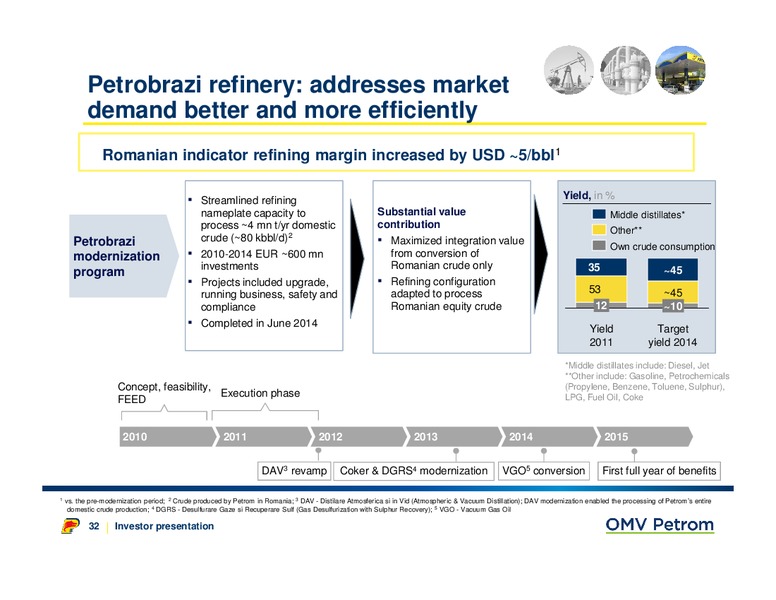Click the refinery pipes circular image
The width and height of the screenshot is (776, 600).
(x=625, y=70)
